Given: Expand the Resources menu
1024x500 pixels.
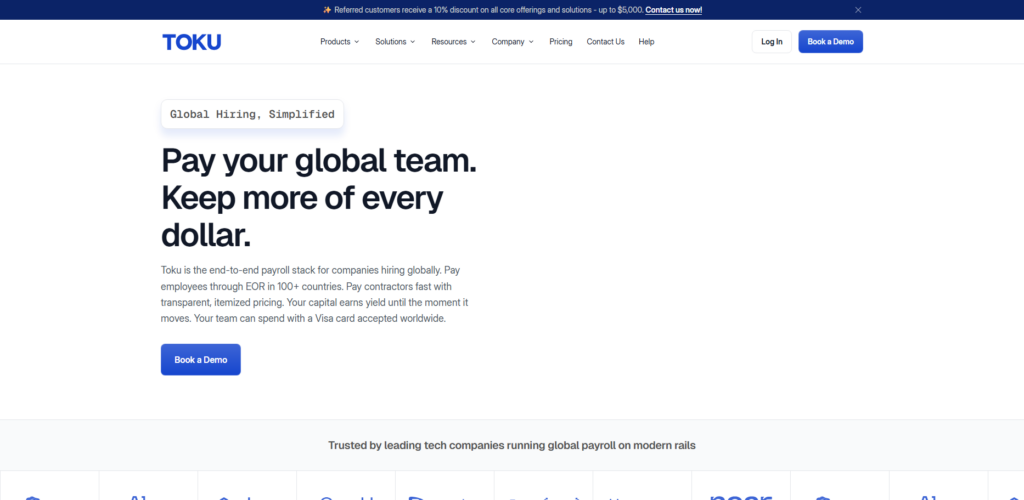Looking at the screenshot, I should (x=453, y=42).
